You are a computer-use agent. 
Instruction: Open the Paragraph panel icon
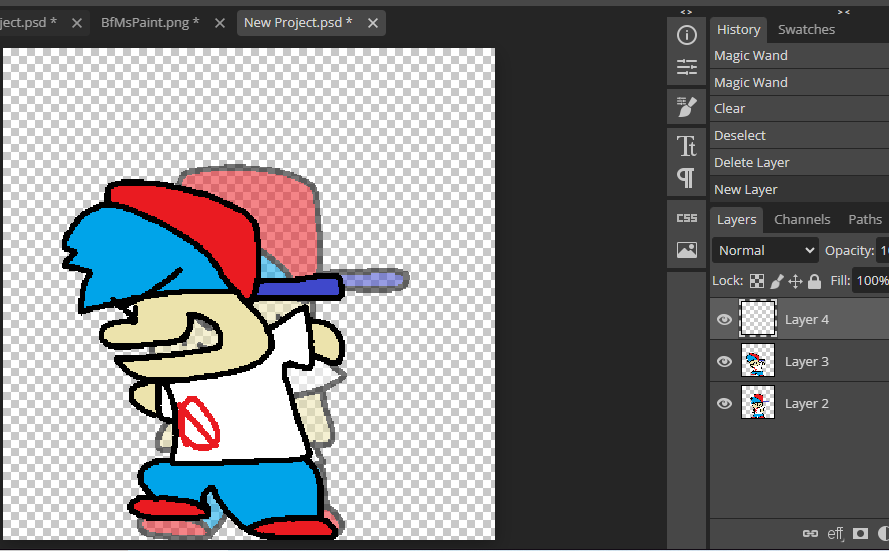687,177
